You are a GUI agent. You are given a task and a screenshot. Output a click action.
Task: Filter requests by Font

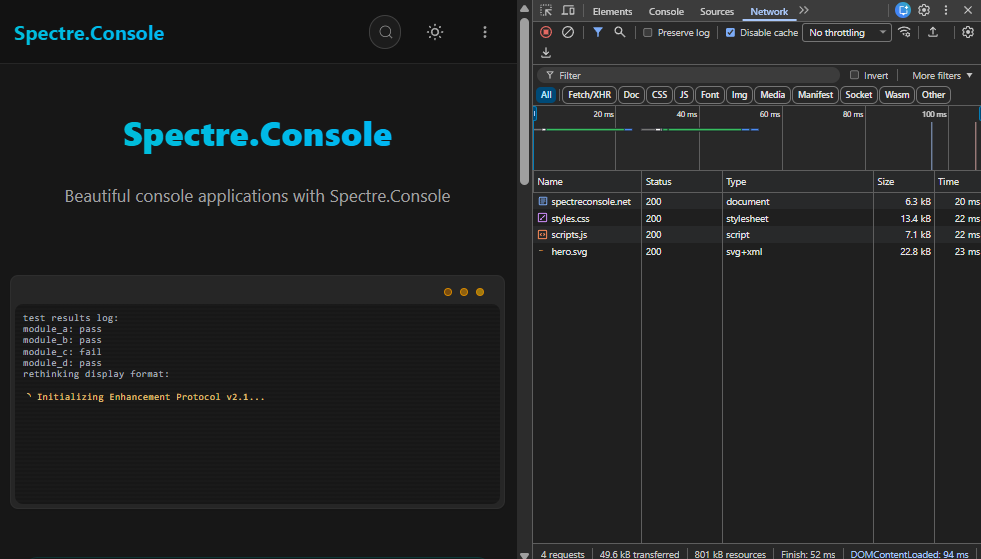click(709, 95)
